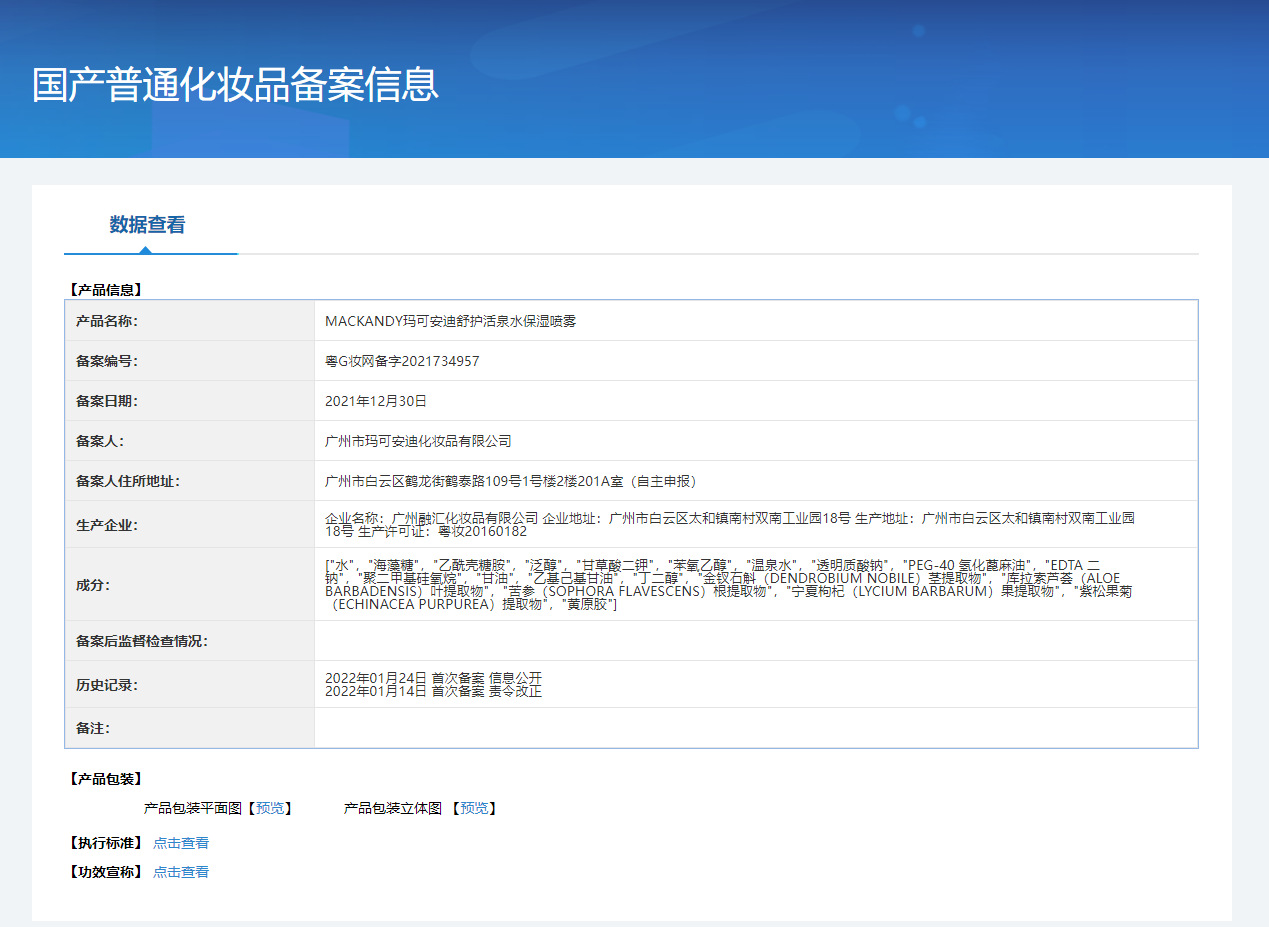Select product name MACKANDY玛可安迪舒护活泉水保湿喷雾

[451, 321]
